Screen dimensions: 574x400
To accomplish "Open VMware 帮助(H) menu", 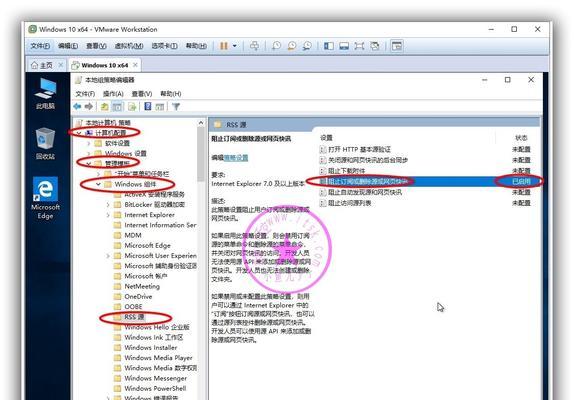I will pos(196,46).
